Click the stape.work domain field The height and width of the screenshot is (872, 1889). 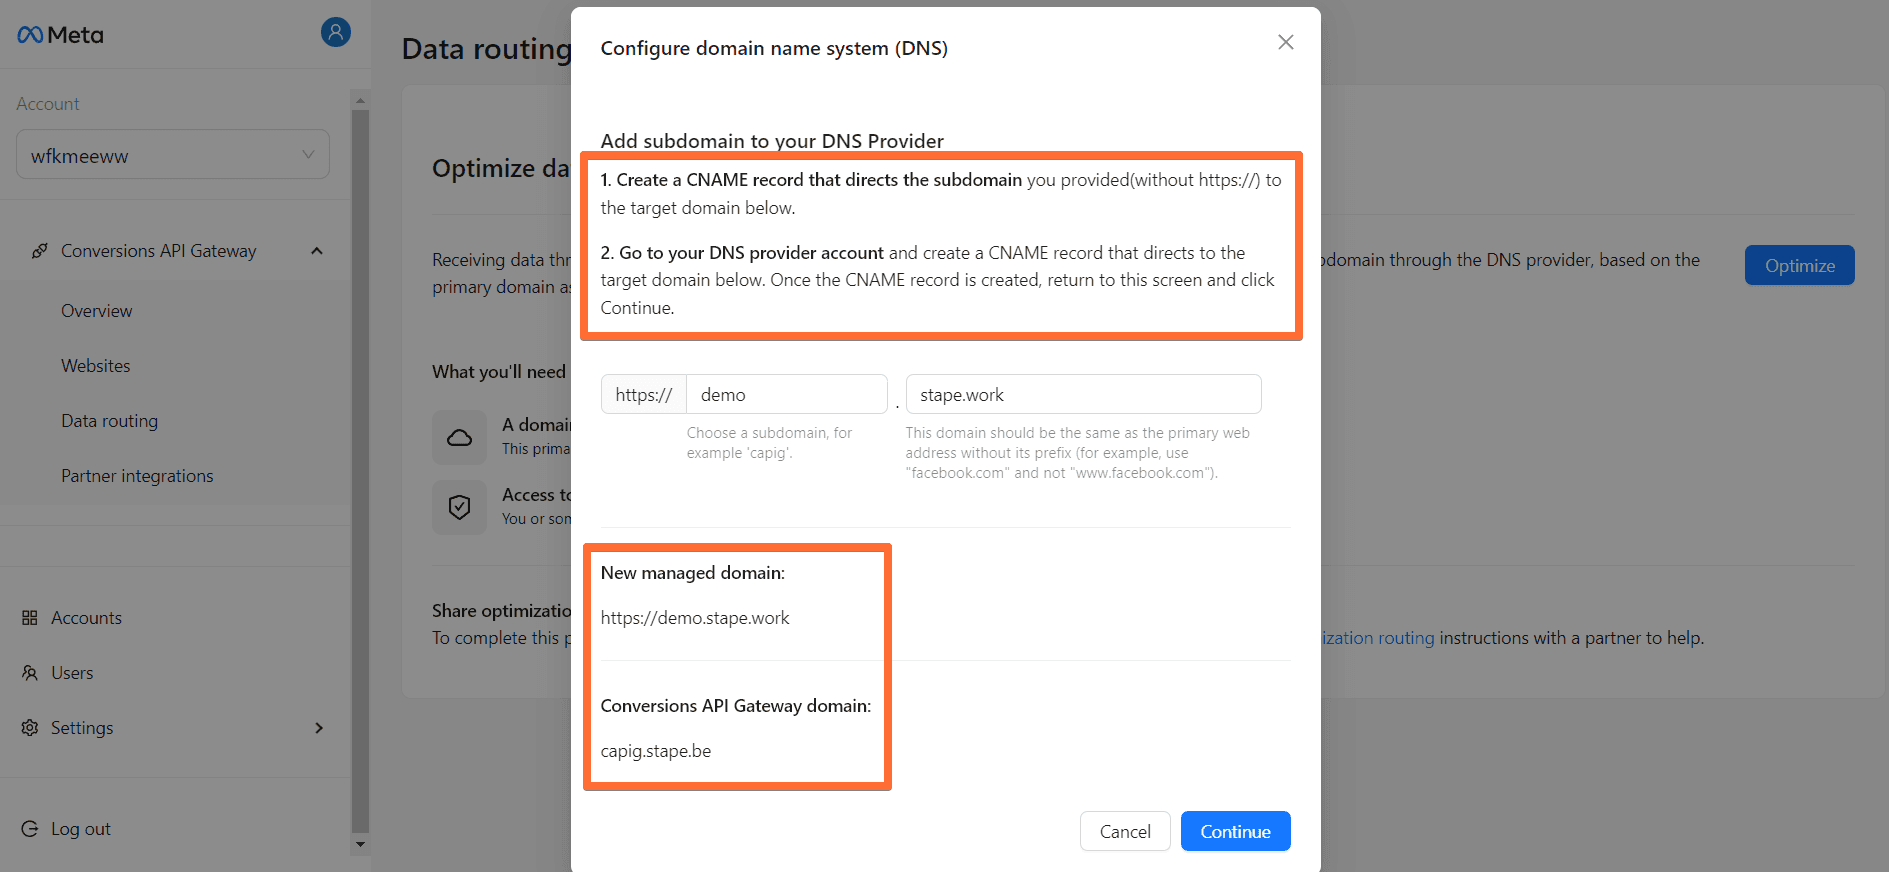point(1084,394)
